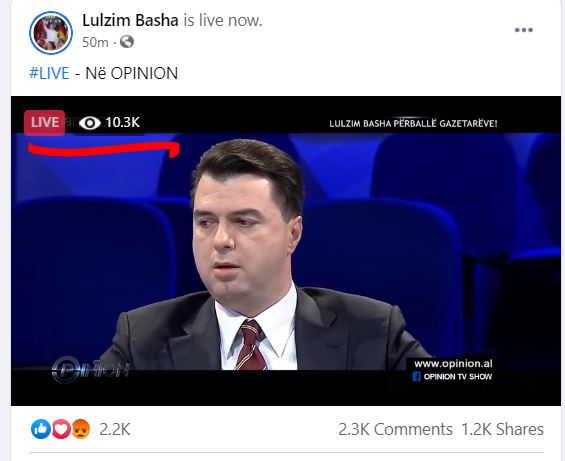Click the 10.3K viewer count

[123, 123]
